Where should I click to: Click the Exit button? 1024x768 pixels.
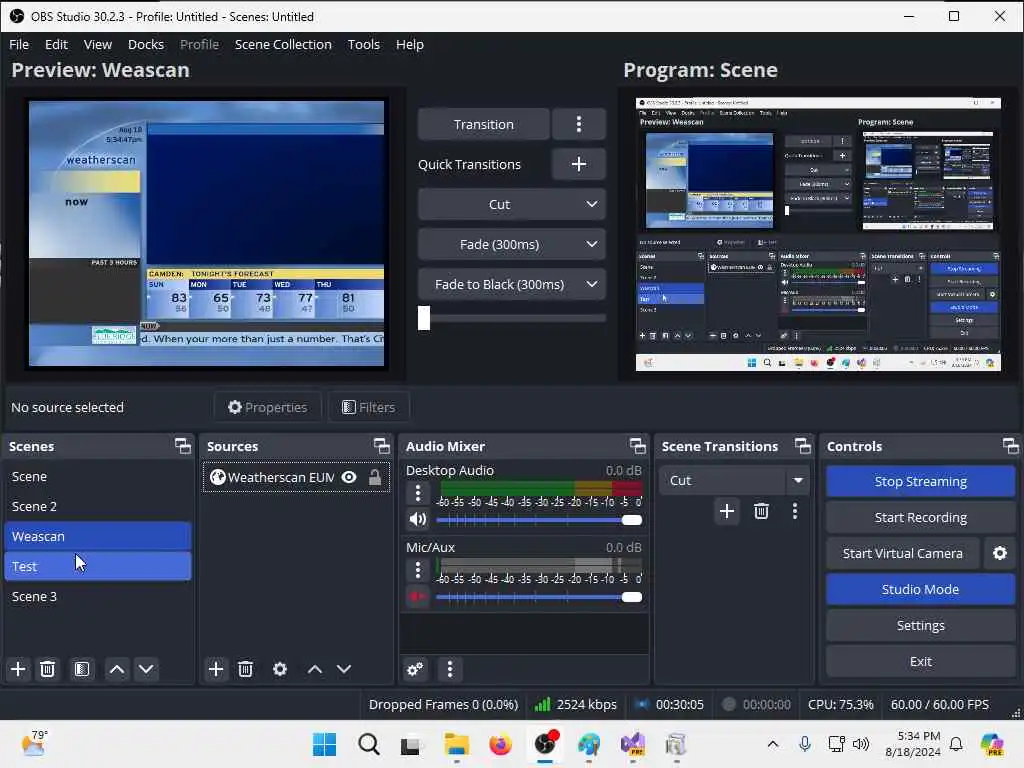click(920, 661)
